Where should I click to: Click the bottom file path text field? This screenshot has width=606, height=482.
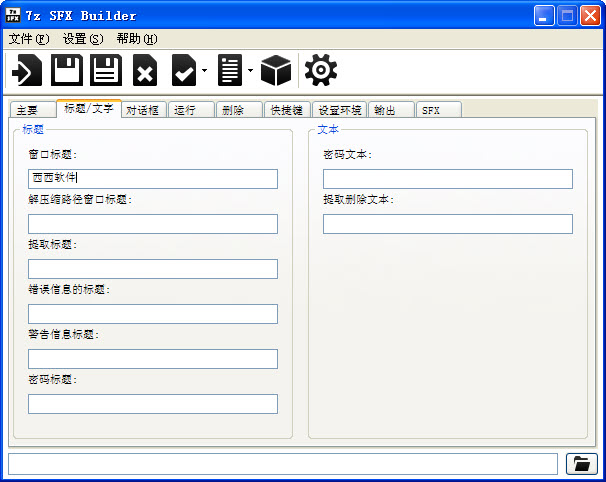(x=283, y=464)
